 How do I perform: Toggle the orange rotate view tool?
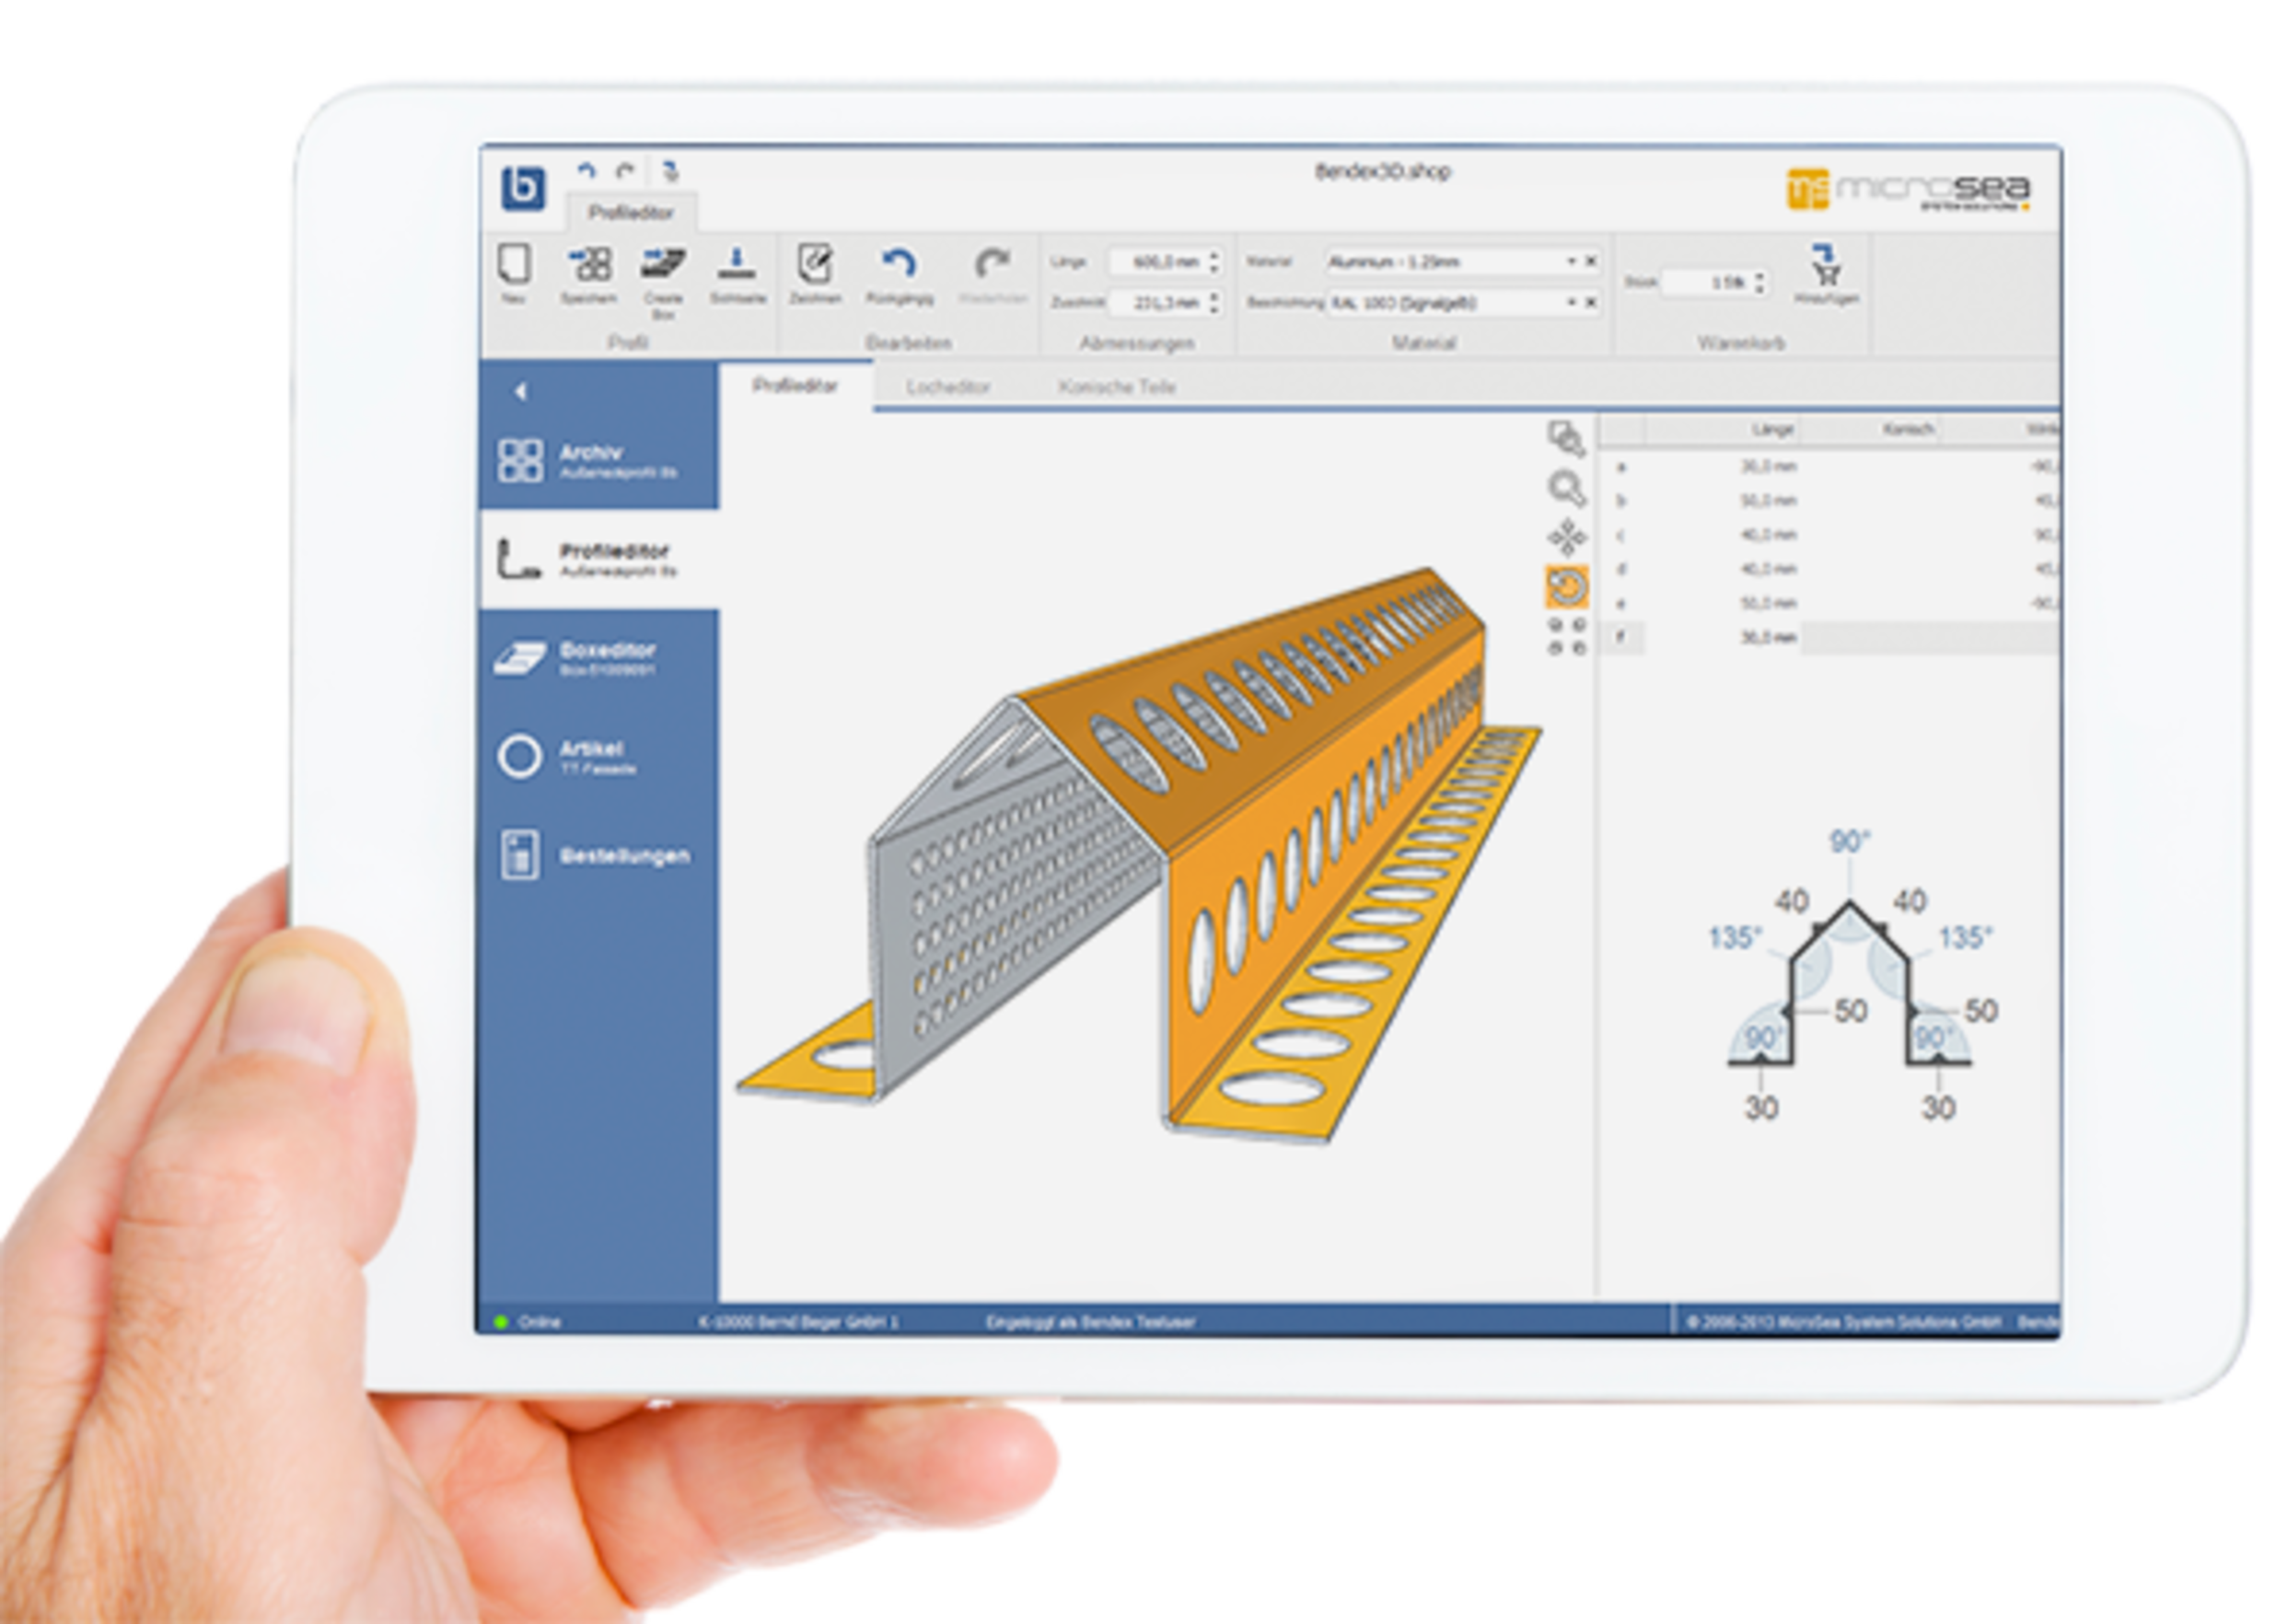click(1566, 587)
